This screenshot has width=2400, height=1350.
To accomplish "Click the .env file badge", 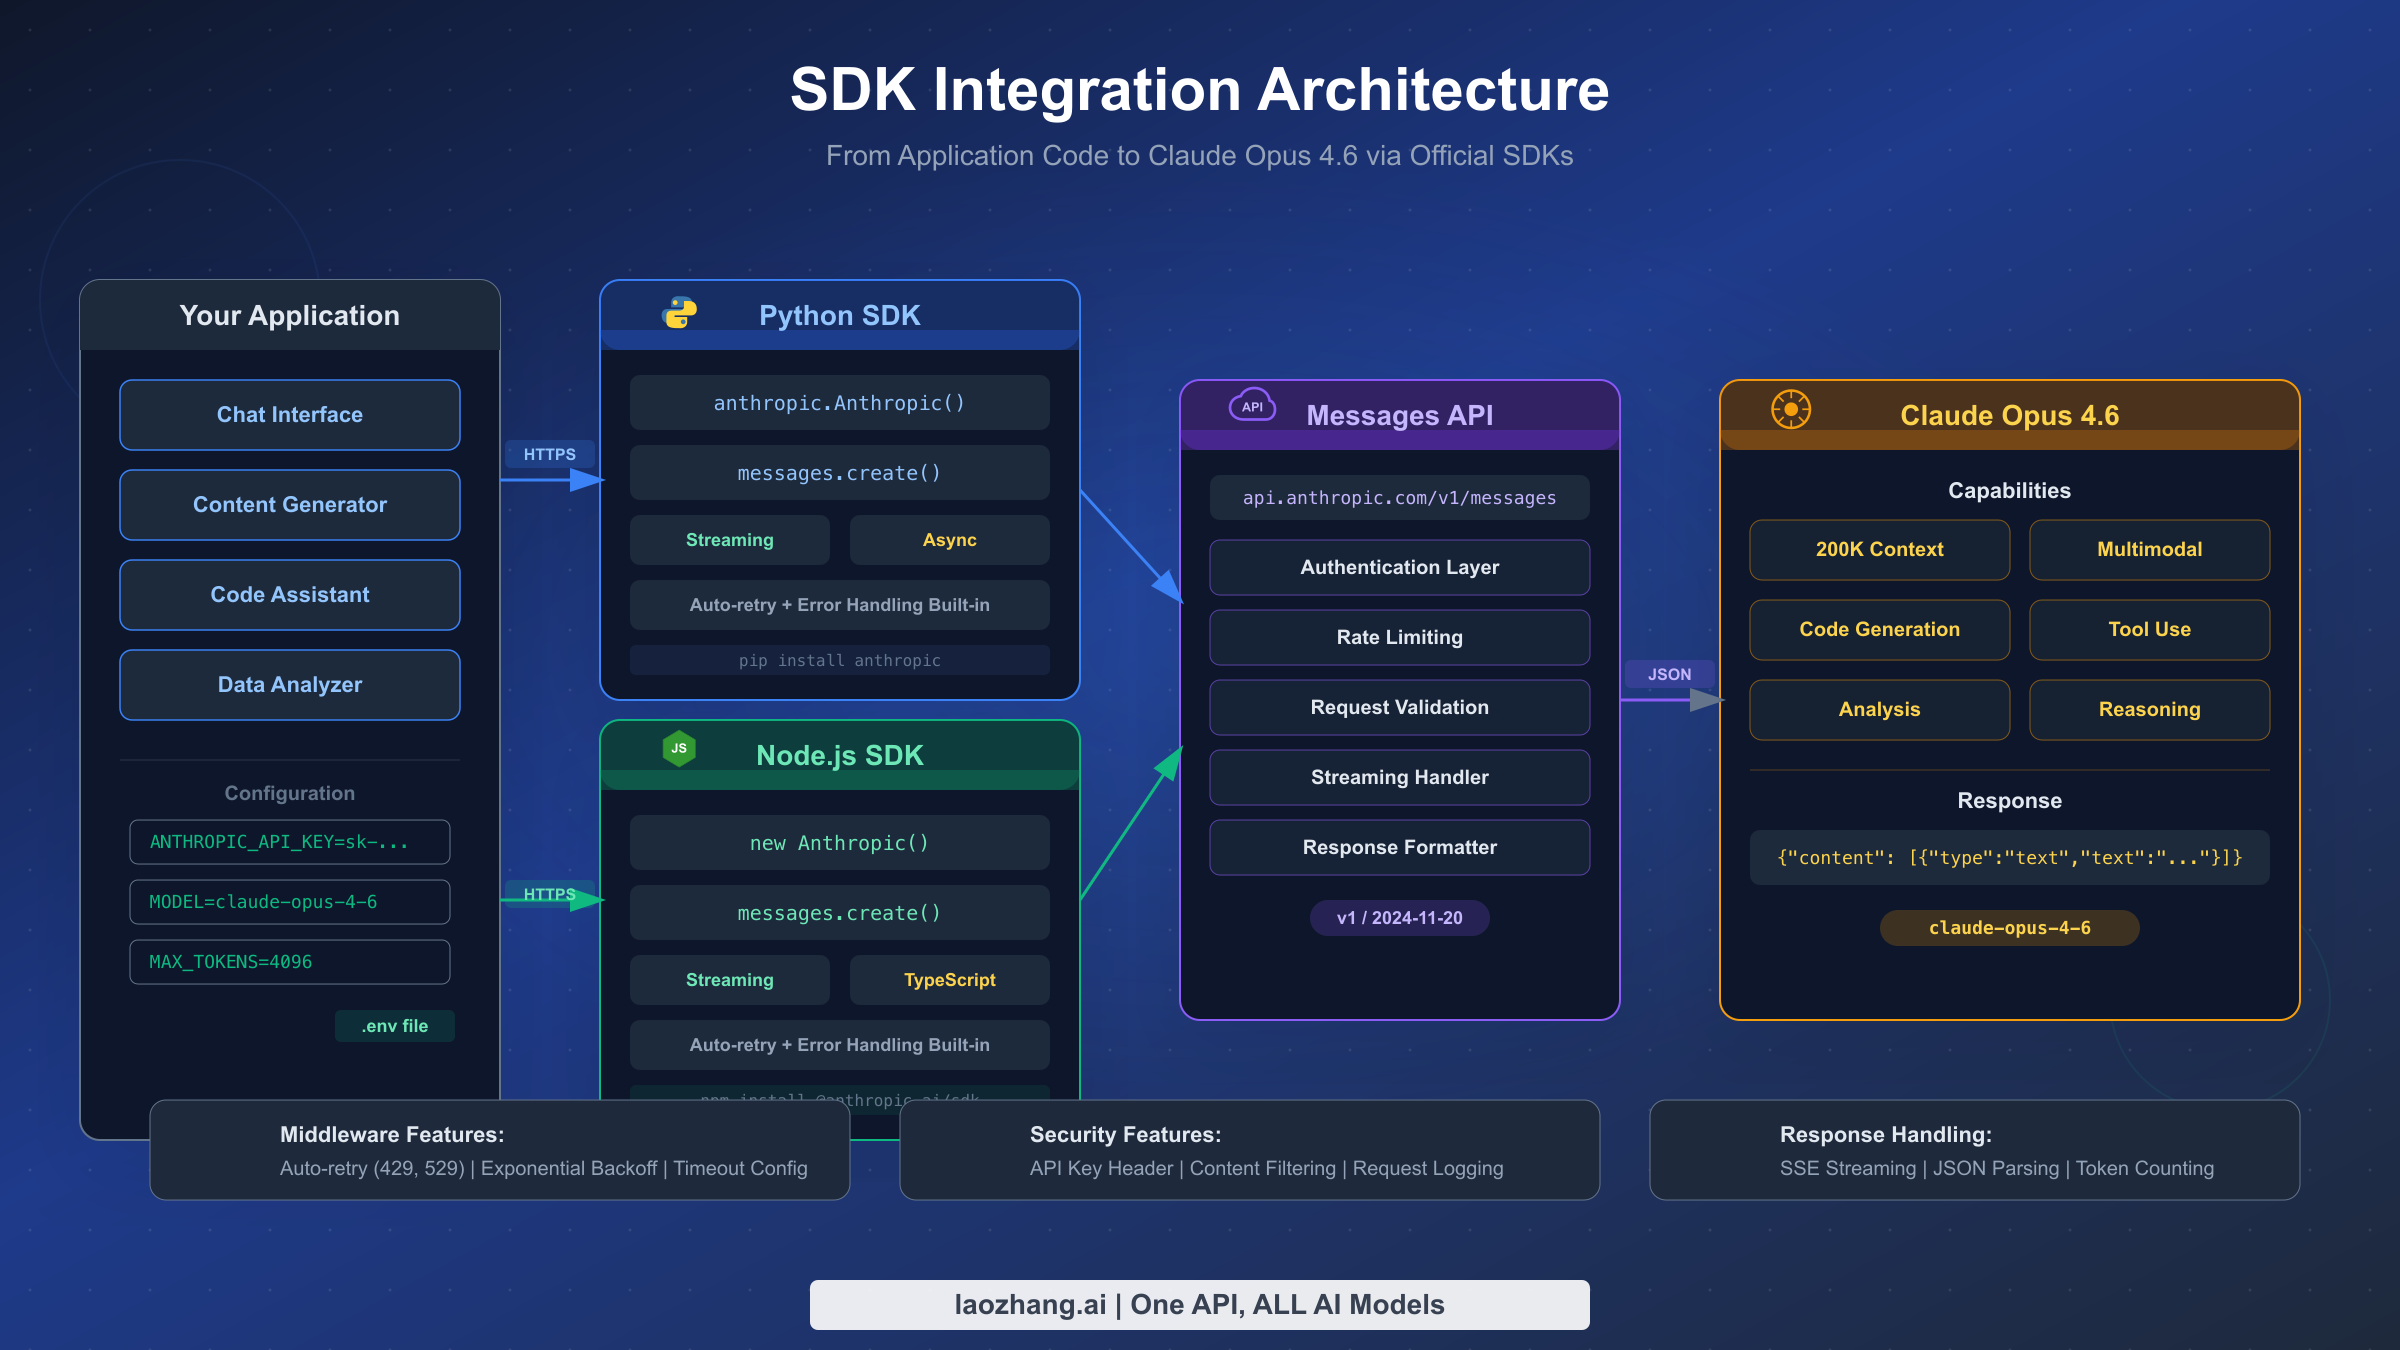I will [x=394, y=1025].
